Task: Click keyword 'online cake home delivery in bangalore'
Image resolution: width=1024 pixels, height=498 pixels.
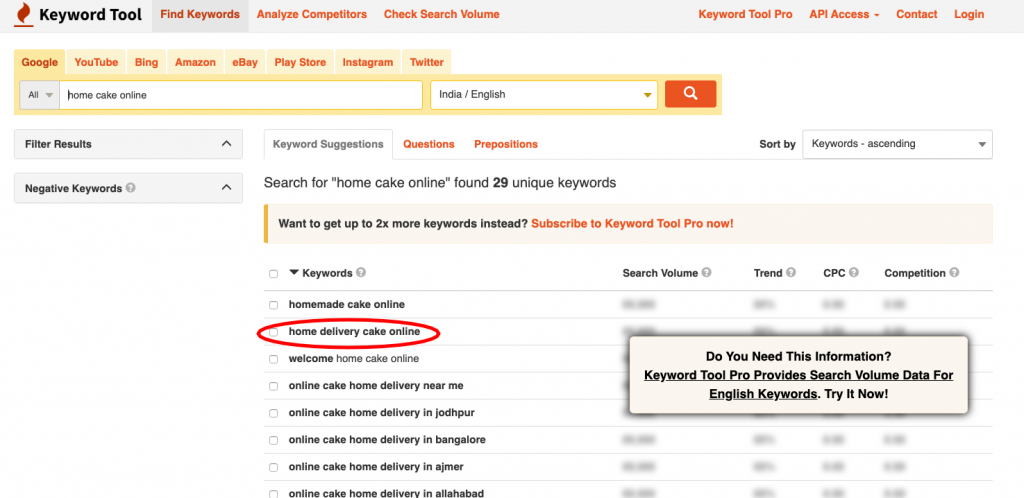Action: pyautogui.click(x=387, y=440)
